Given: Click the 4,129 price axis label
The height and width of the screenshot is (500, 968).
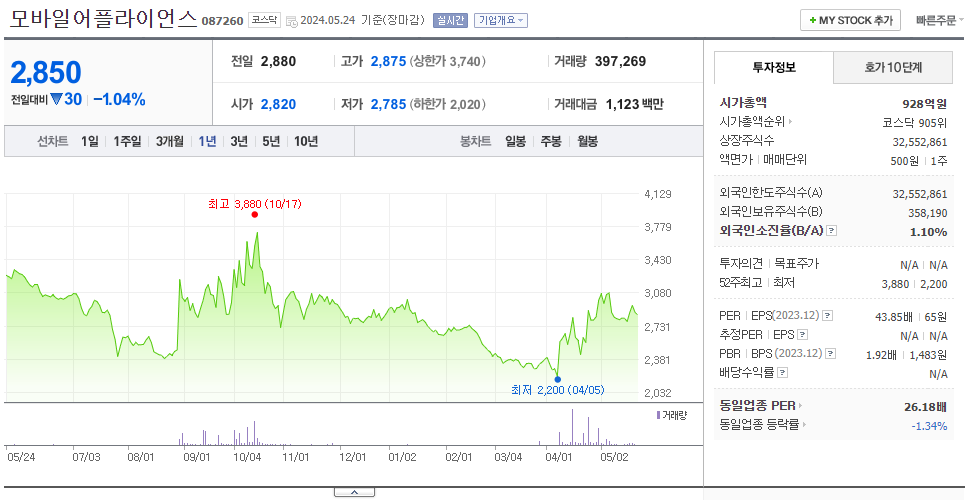Looking at the screenshot, I should pos(657,194).
